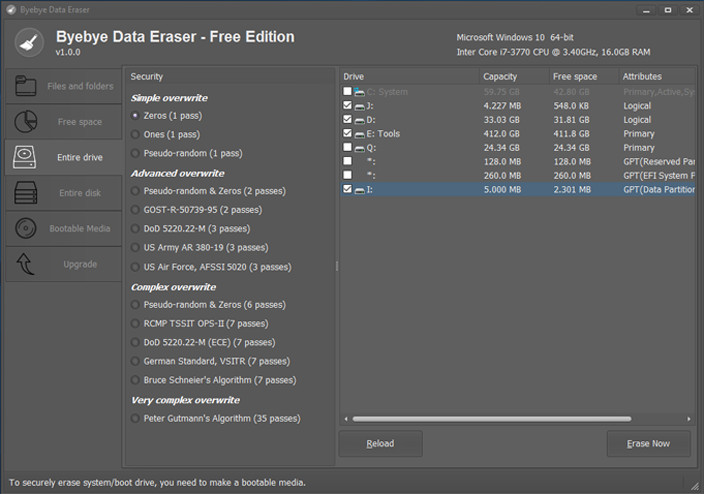The width and height of the screenshot is (704, 494).
Task: Check the 260.0 MB EFI System partition checkbox
Action: (347, 175)
